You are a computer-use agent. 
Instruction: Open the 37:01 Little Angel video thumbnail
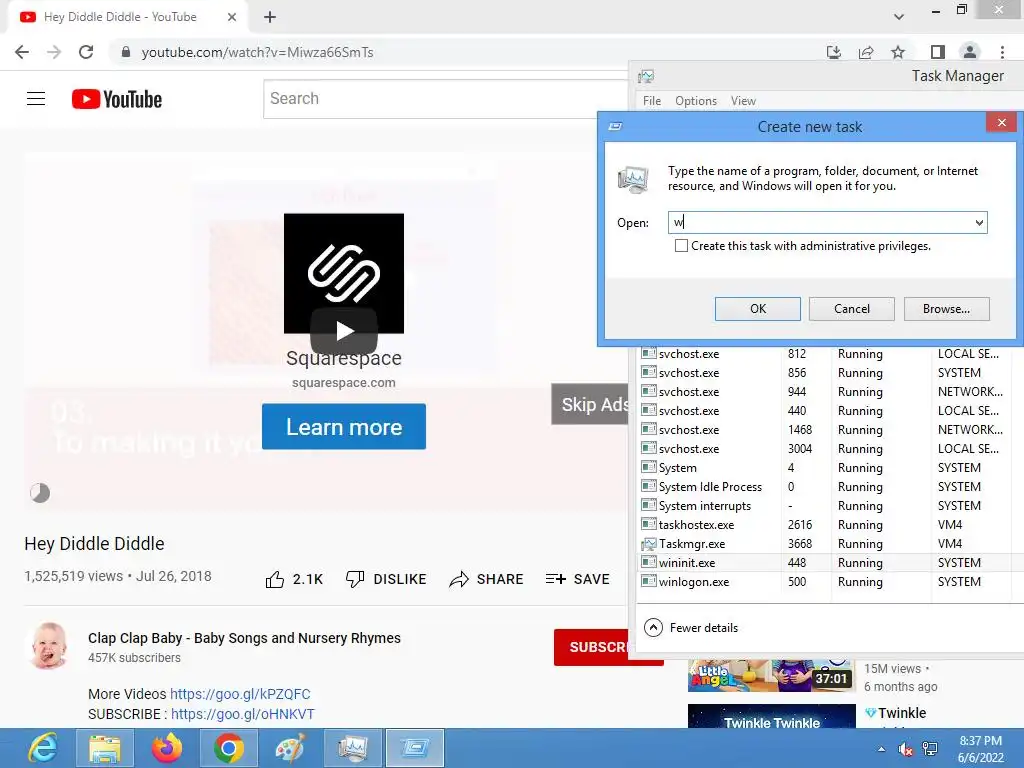(771, 675)
